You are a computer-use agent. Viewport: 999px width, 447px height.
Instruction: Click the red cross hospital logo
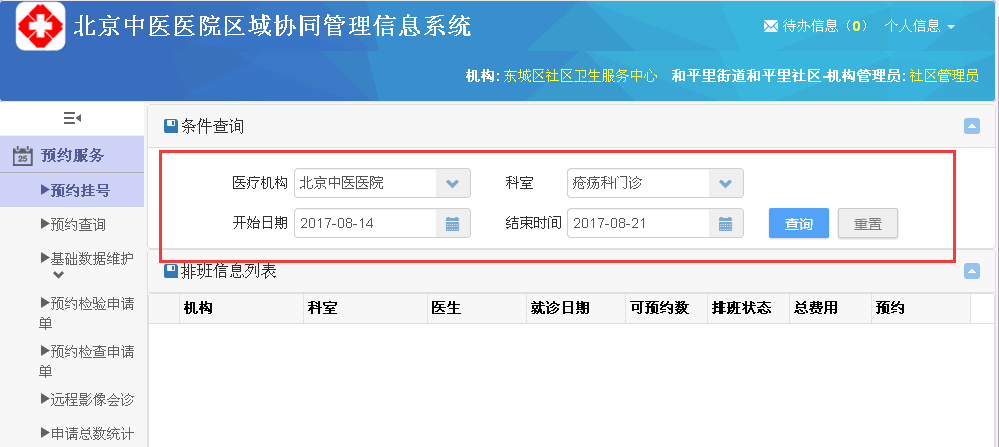pos(40,26)
